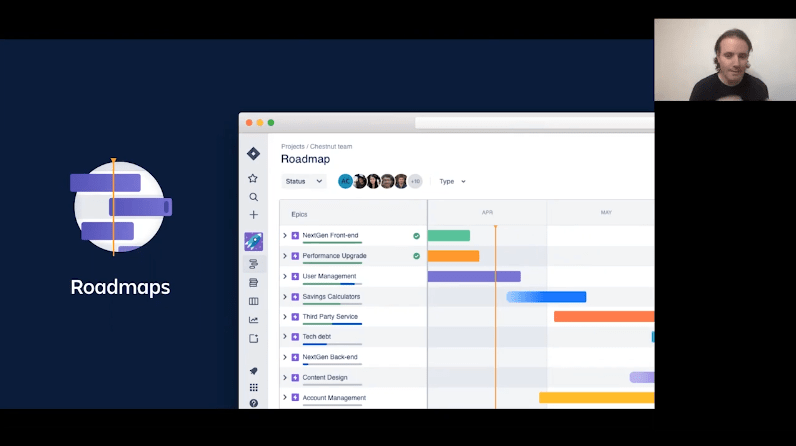Open starred items via star icon

pyautogui.click(x=253, y=178)
